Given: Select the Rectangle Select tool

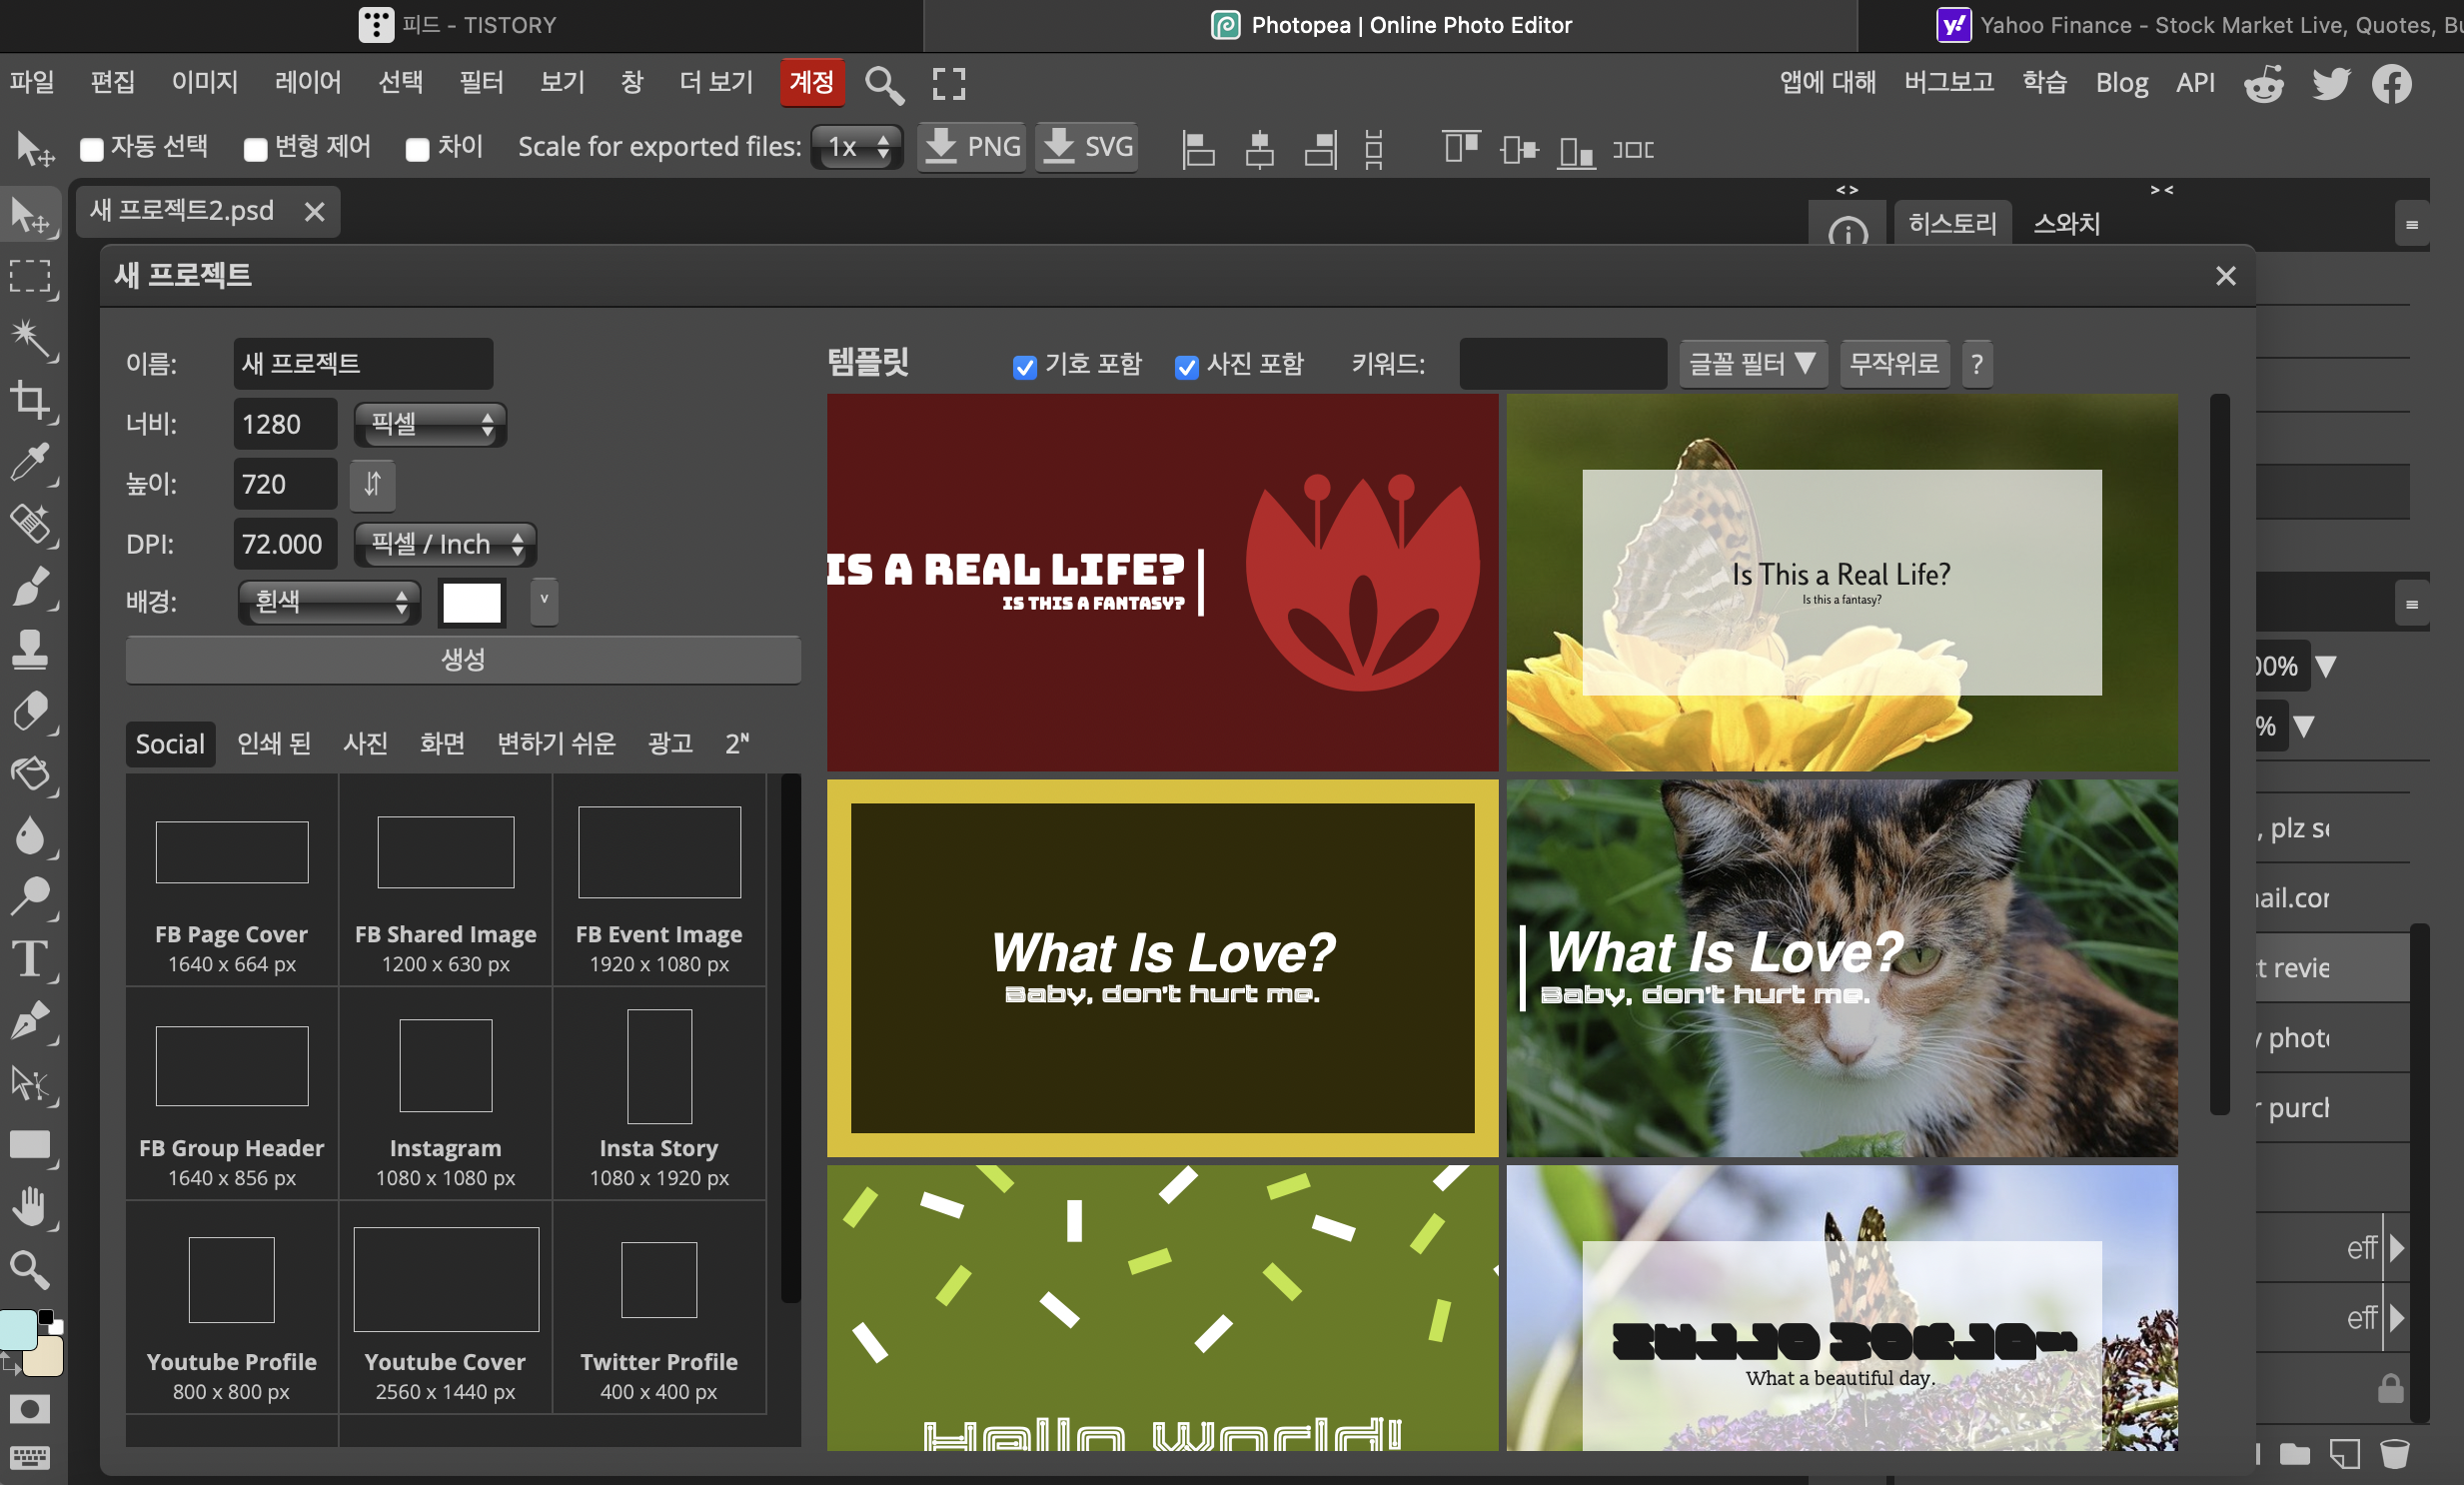Looking at the screenshot, I should (30, 277).
